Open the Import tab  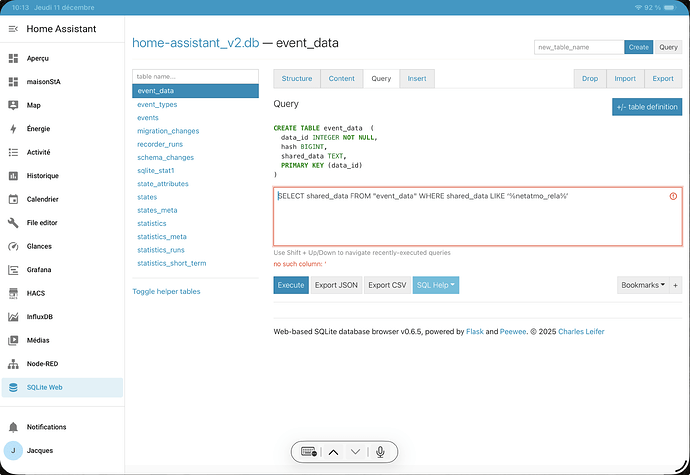(x=625, y=79)
